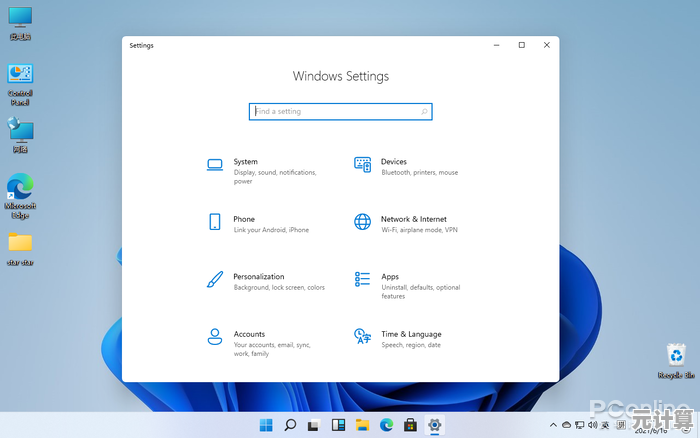Screen dimensions: 700x438
Task: Open Accounts settings
Action: (249, 335)
